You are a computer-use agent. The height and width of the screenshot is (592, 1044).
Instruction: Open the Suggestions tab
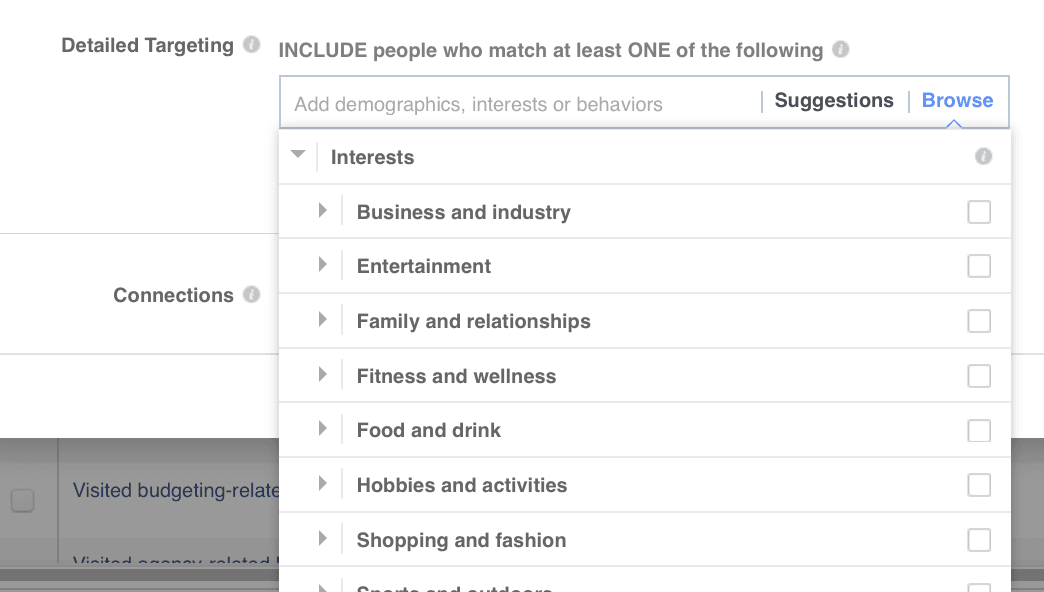tap(834, 101)
